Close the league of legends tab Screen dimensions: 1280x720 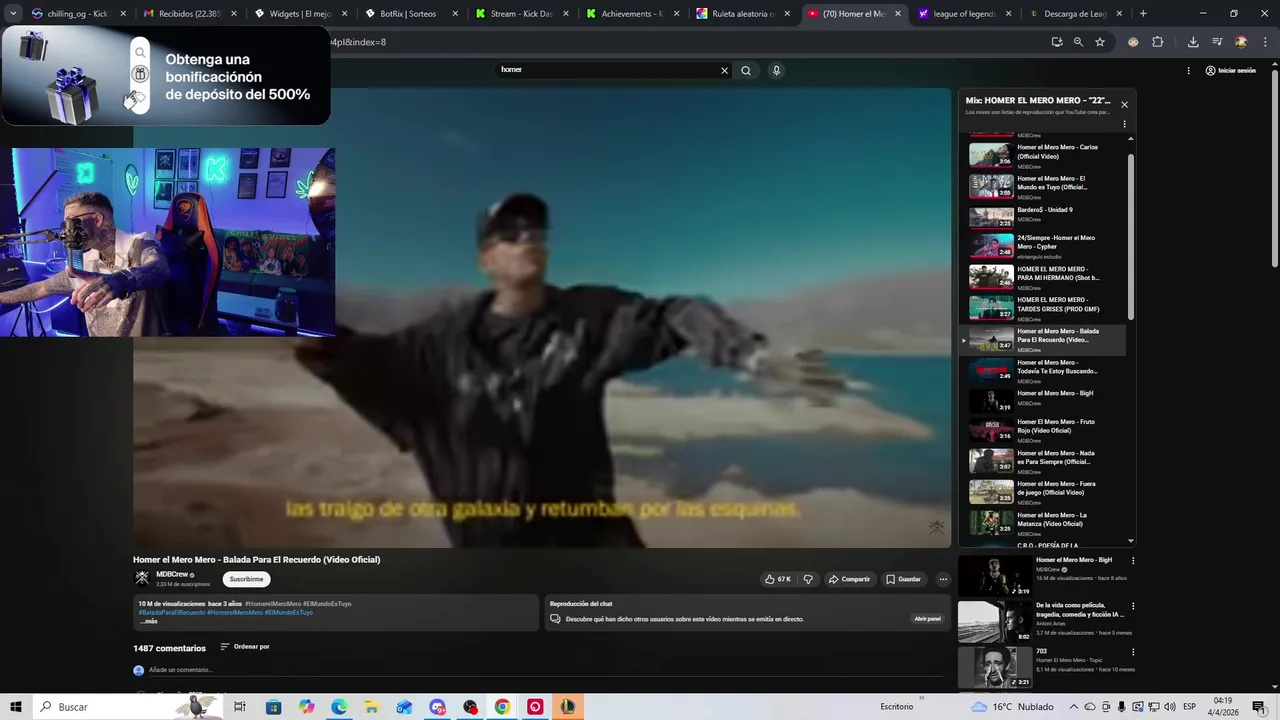click(1008, 14)
